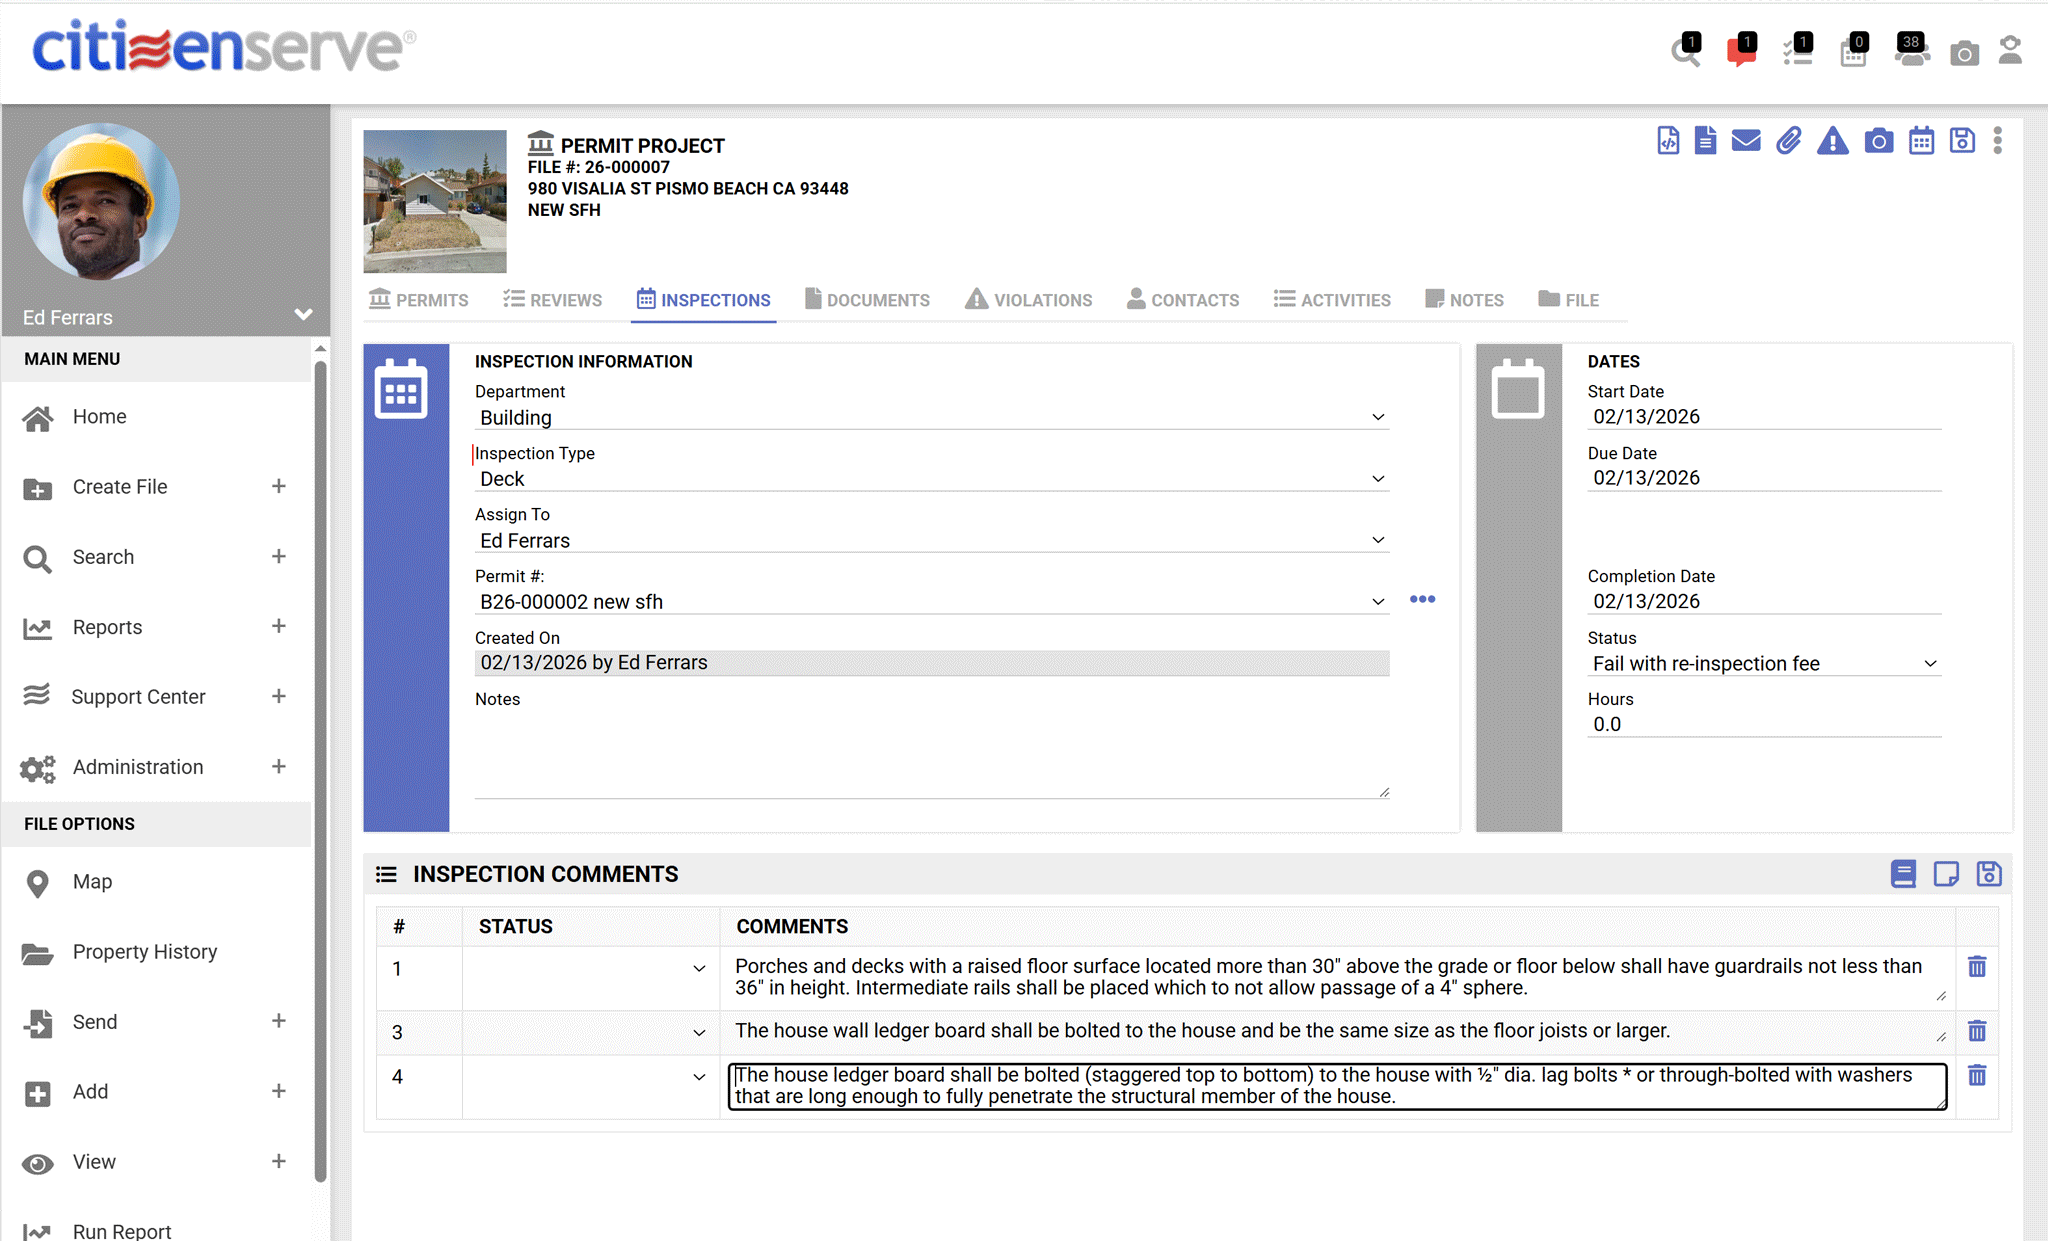Click the paperclip attachment icon
Image resolution: width=2048 pixels, height=1241 pixels.
[1789, 141]
